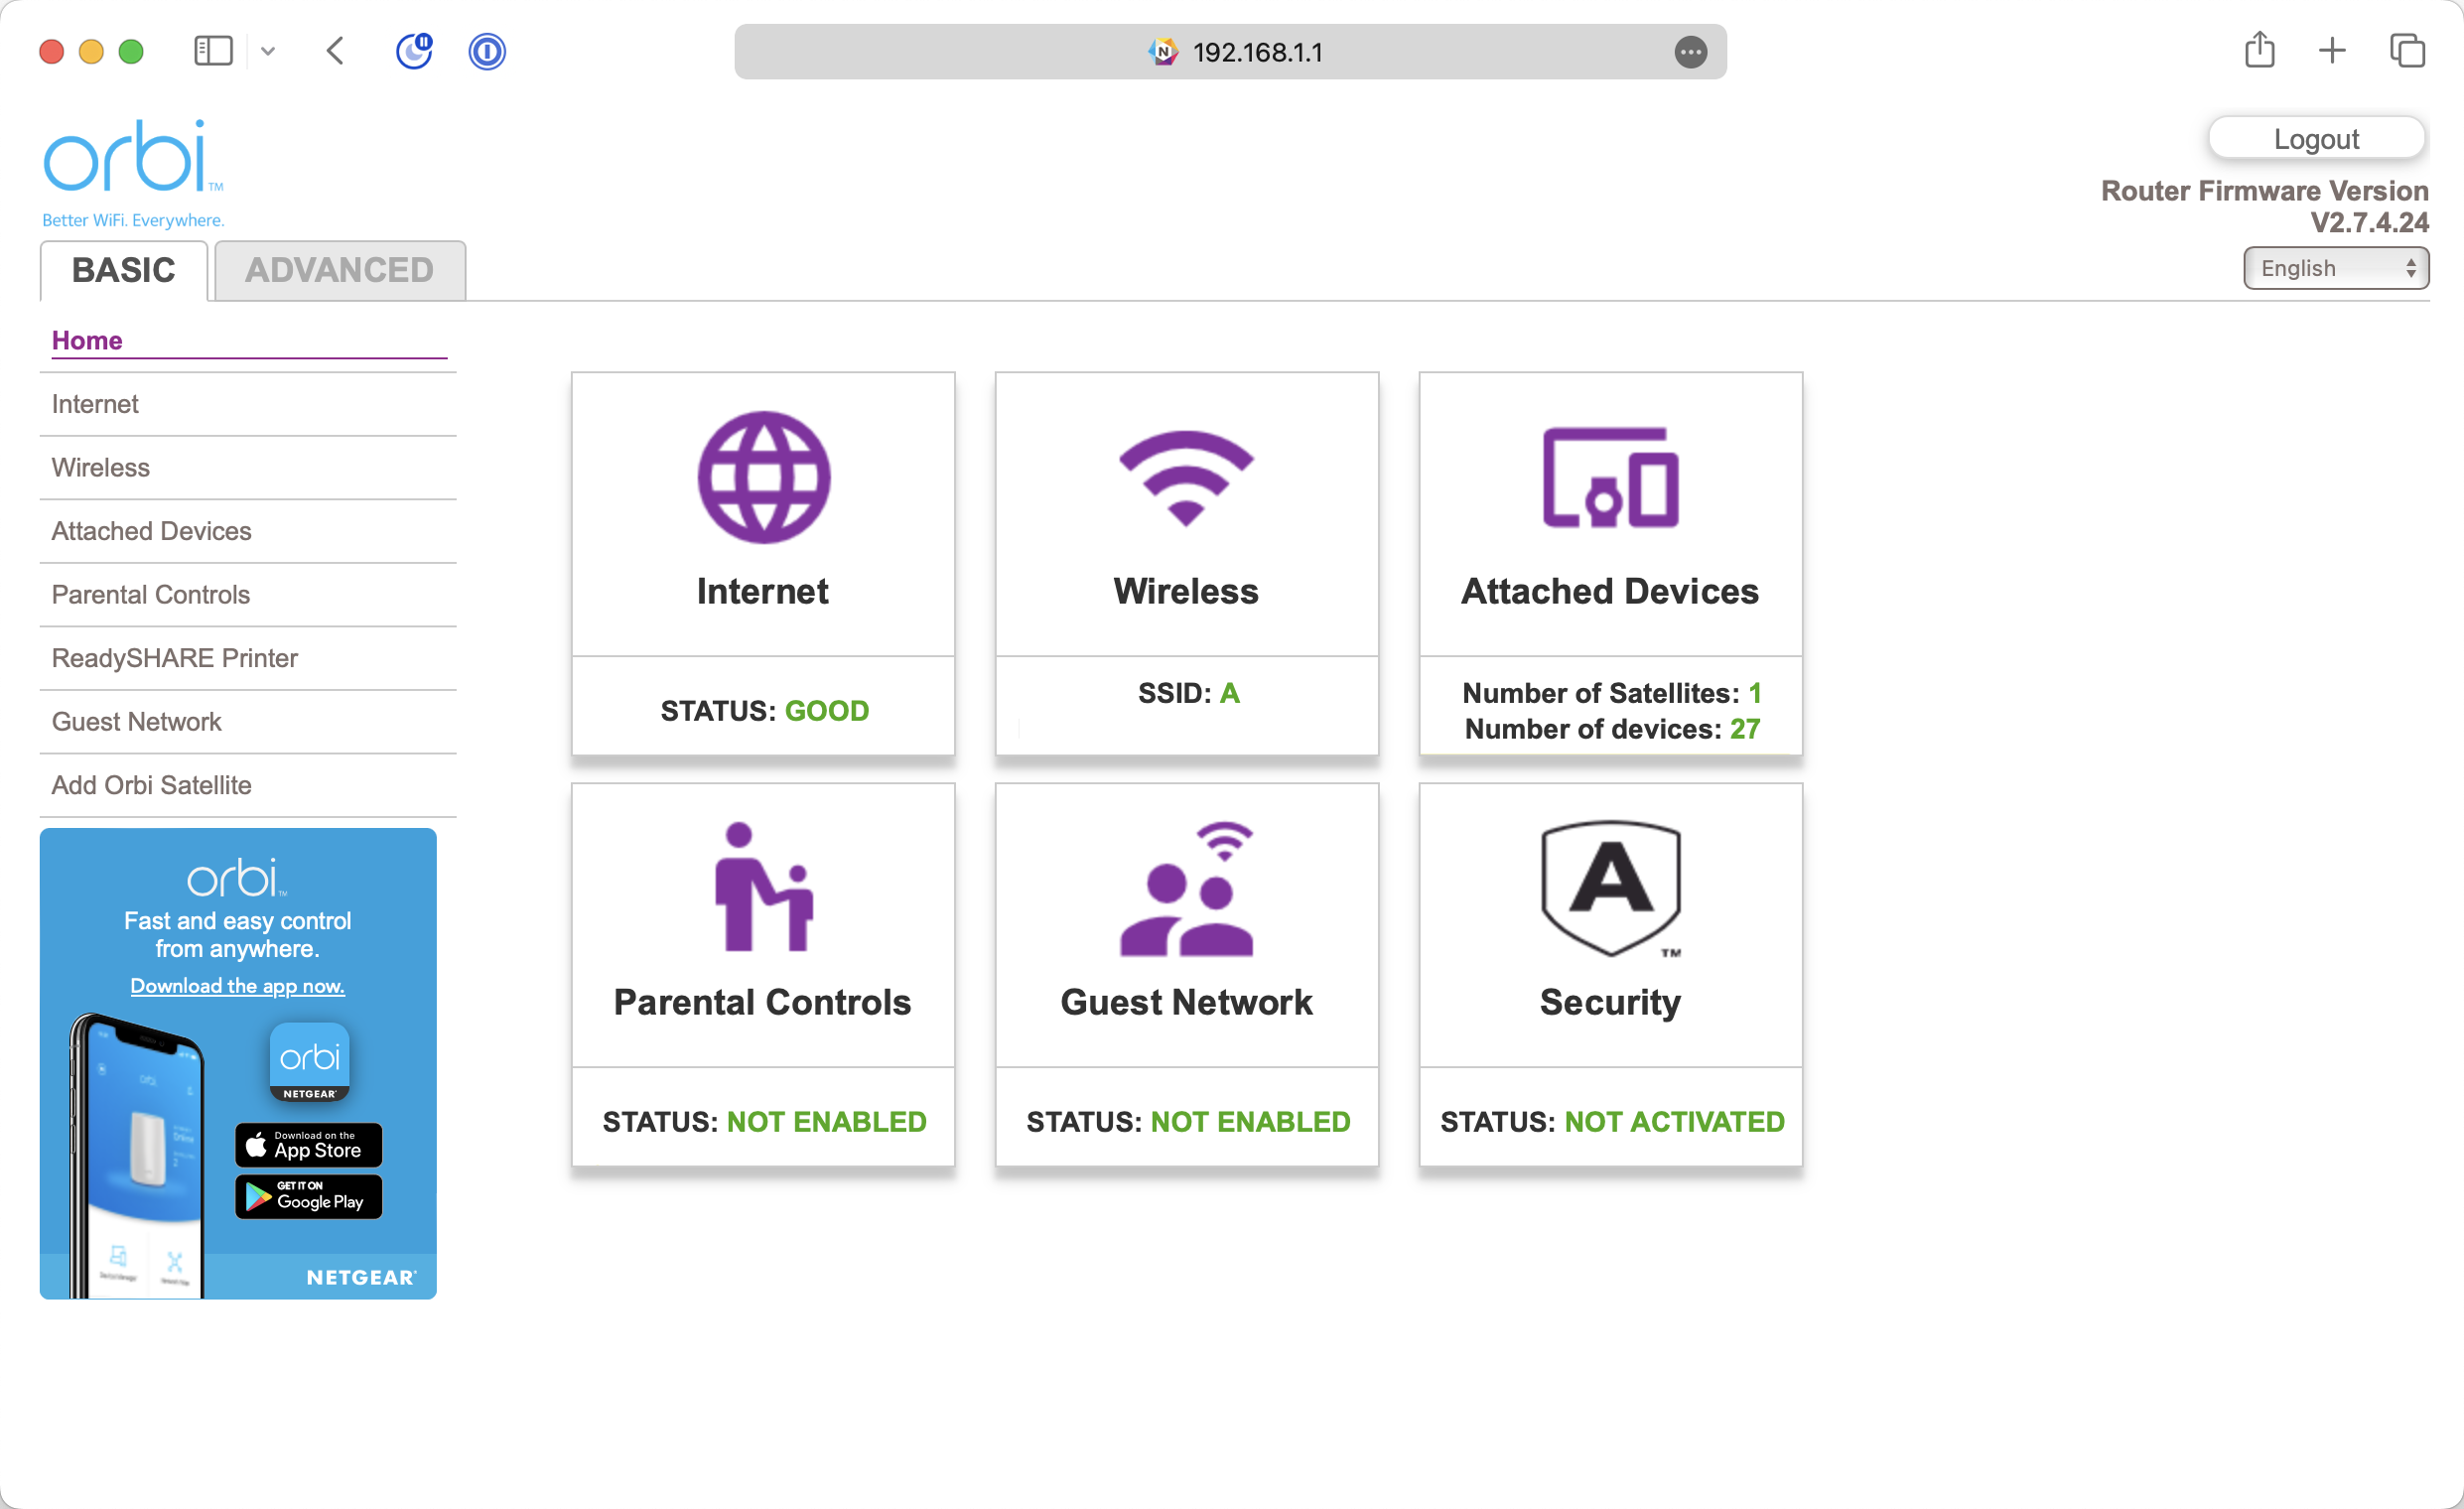The image size is (2464, 1509).
Task: Click the Add Orbi Satellite icon
Action: pyautogui.click(x=151, y=783)
